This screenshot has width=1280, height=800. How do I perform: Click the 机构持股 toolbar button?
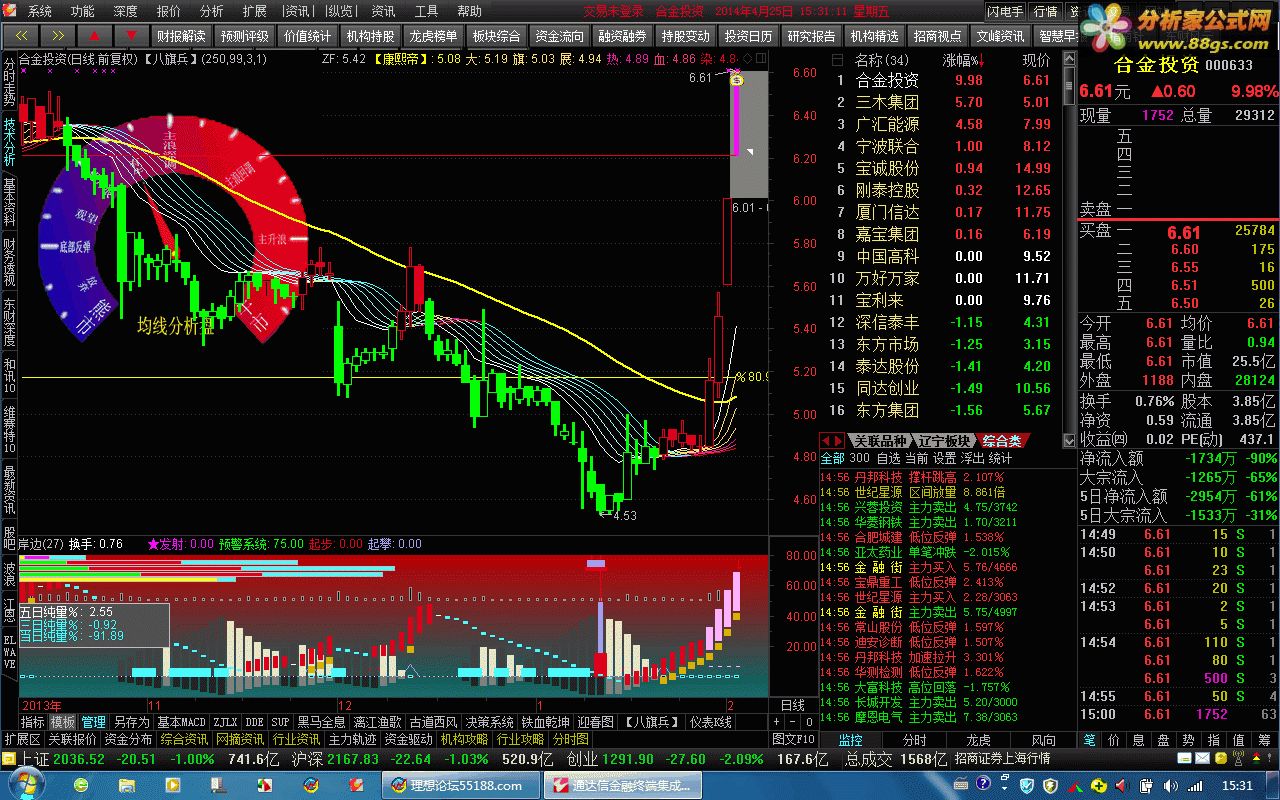click(370, 35)
